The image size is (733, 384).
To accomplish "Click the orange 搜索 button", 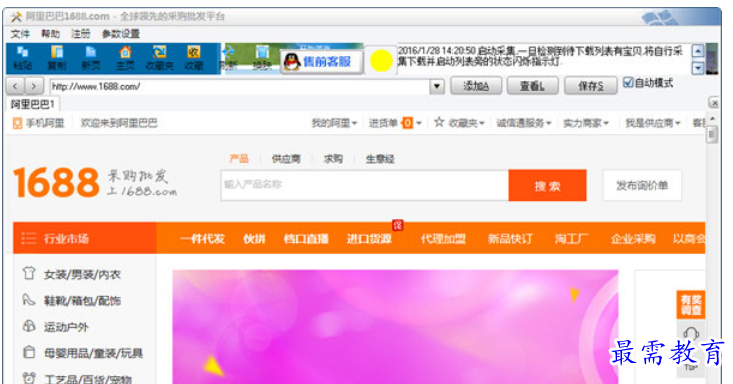I will pyautogui.click(x=547, y=186).
